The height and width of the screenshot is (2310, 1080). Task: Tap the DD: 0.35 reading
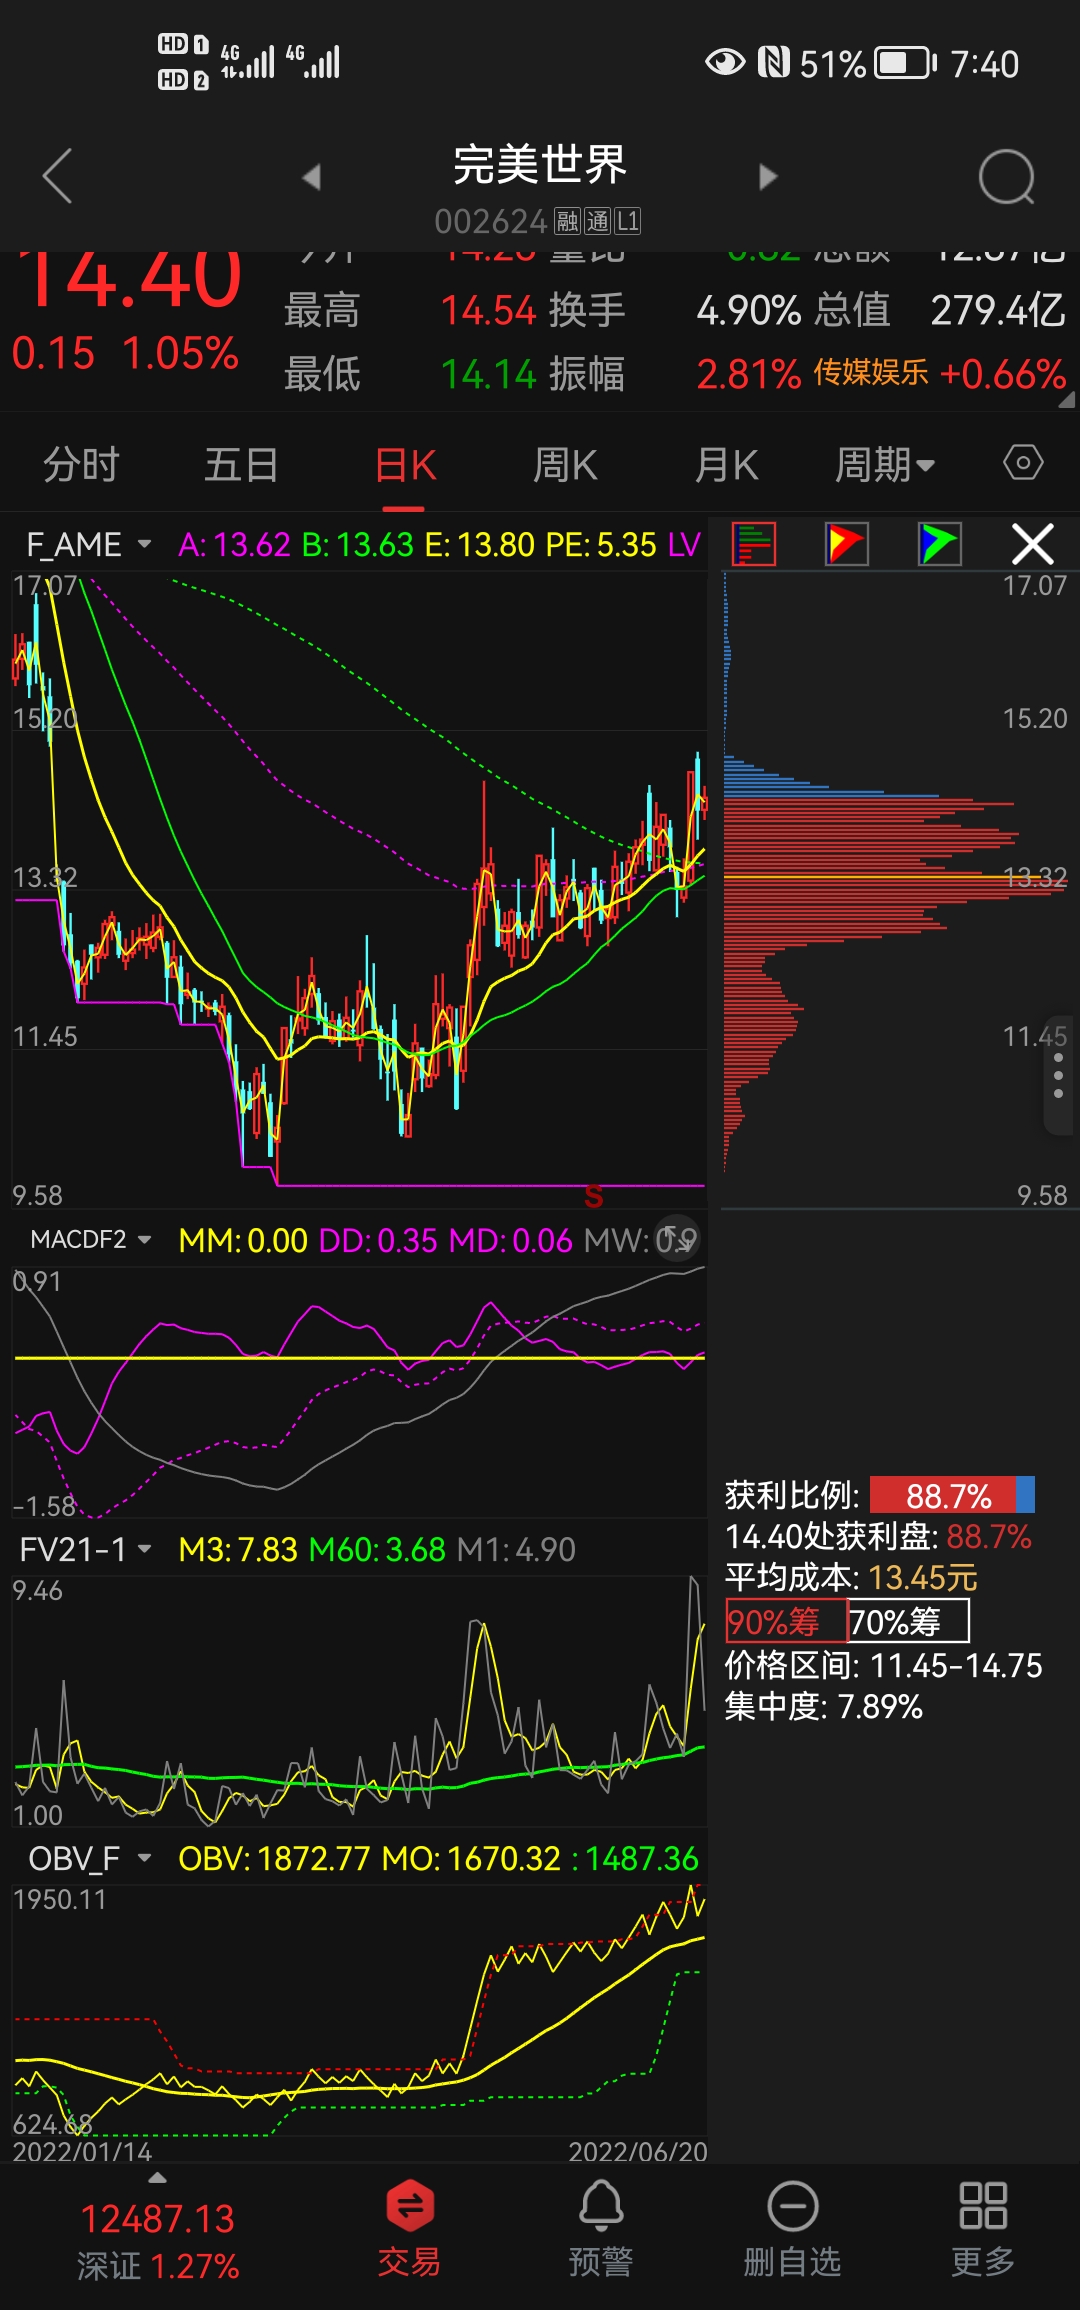[378, 1240]
